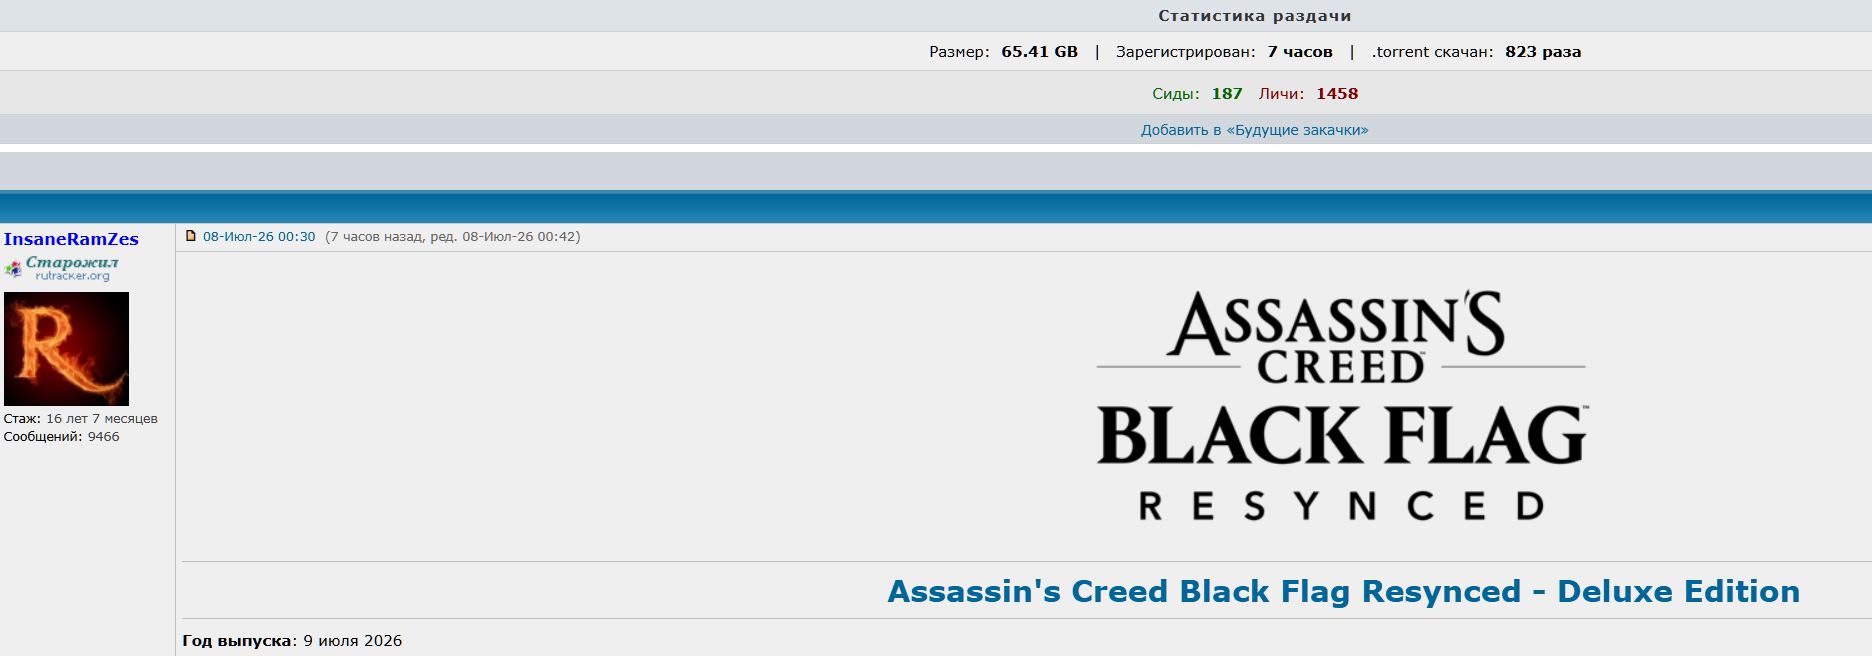Image resolution: width=1872 pixels, height=656 pixels.
Task: Select registered time 7 часов
Action: pos(1300,52)
